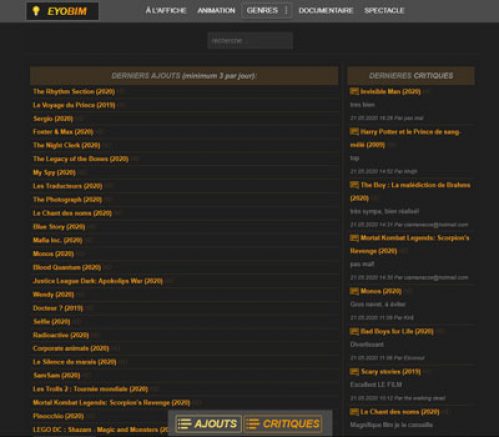Select the SPECTACLE menu item
Screen dimensions: 499x437
(x=384, y=11)
